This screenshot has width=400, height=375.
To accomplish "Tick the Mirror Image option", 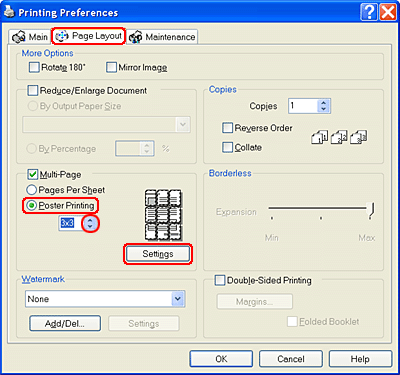I will (x=111, y=67).
